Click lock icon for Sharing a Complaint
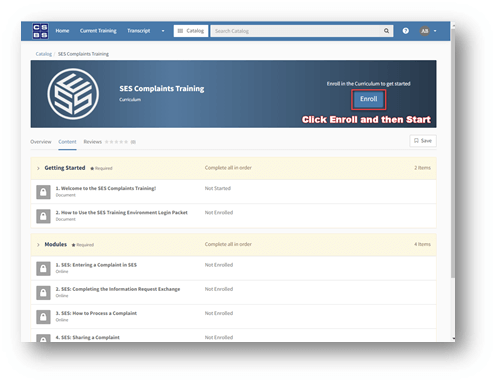This screenshot has width=497, height=384. pyautogui.click(x=43, y=338)
